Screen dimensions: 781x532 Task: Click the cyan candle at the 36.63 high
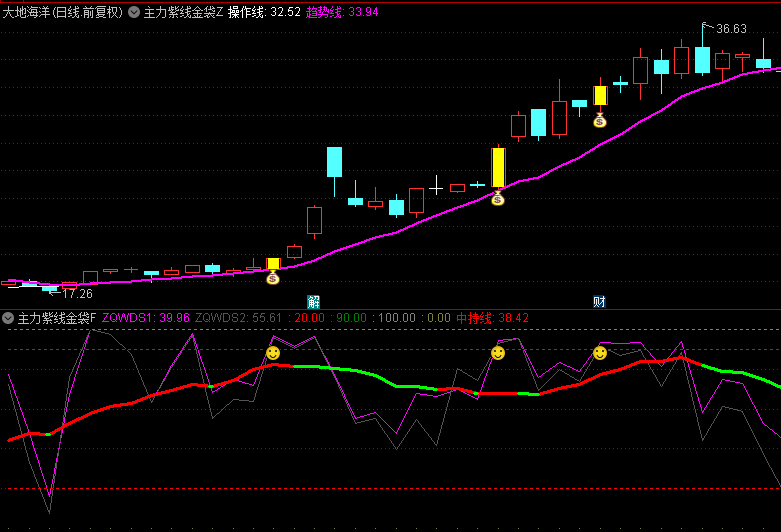pos(702,60)
